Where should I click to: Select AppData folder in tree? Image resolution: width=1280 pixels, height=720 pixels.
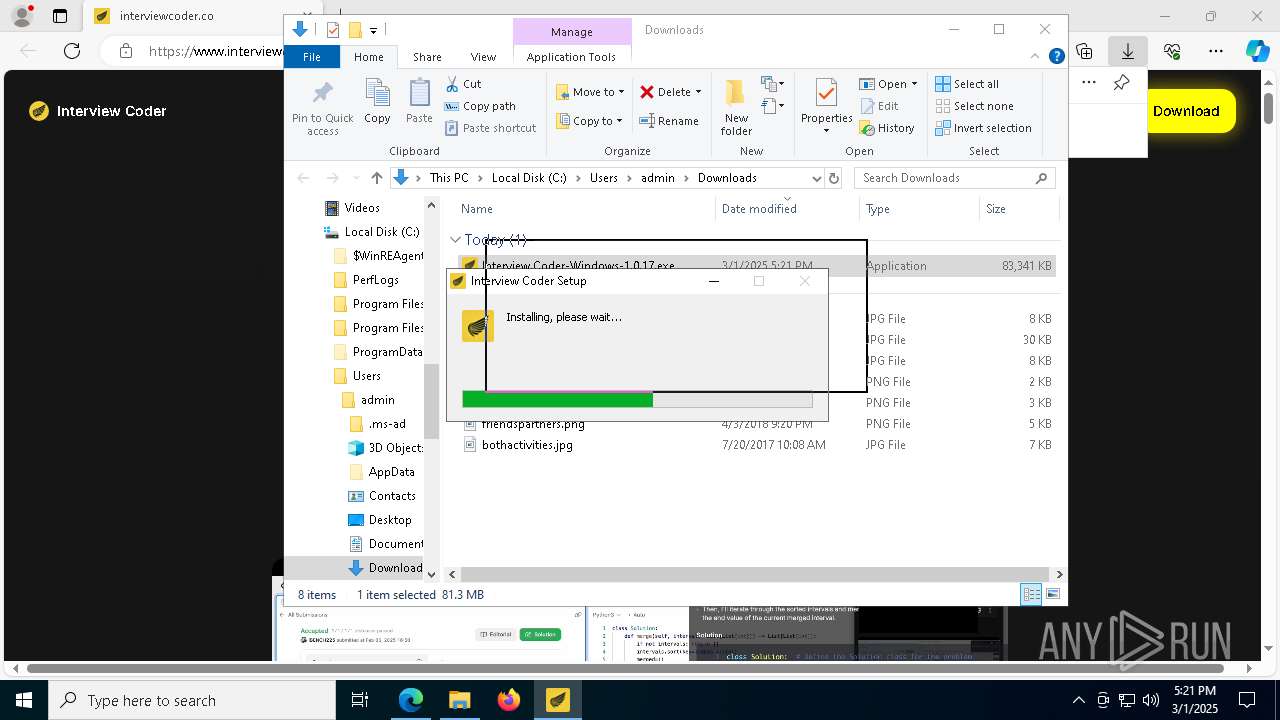click(381, 472)
